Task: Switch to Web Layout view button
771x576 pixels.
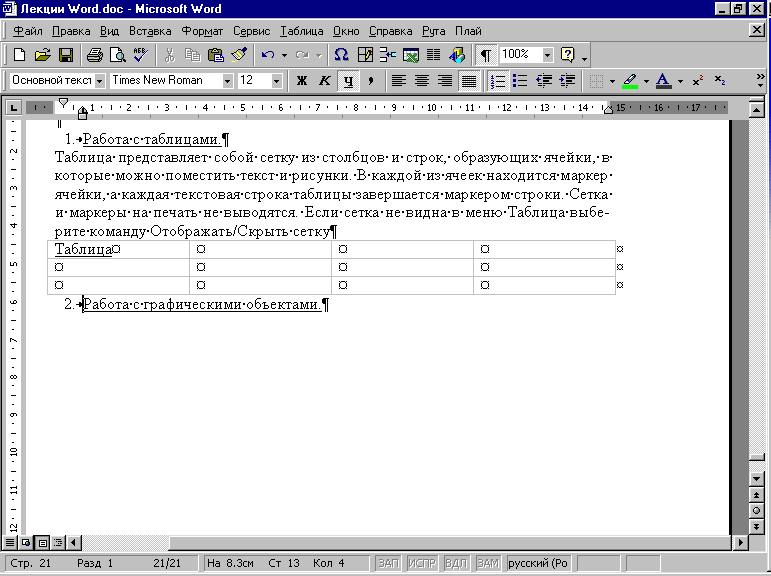Action: pos(26,543)
